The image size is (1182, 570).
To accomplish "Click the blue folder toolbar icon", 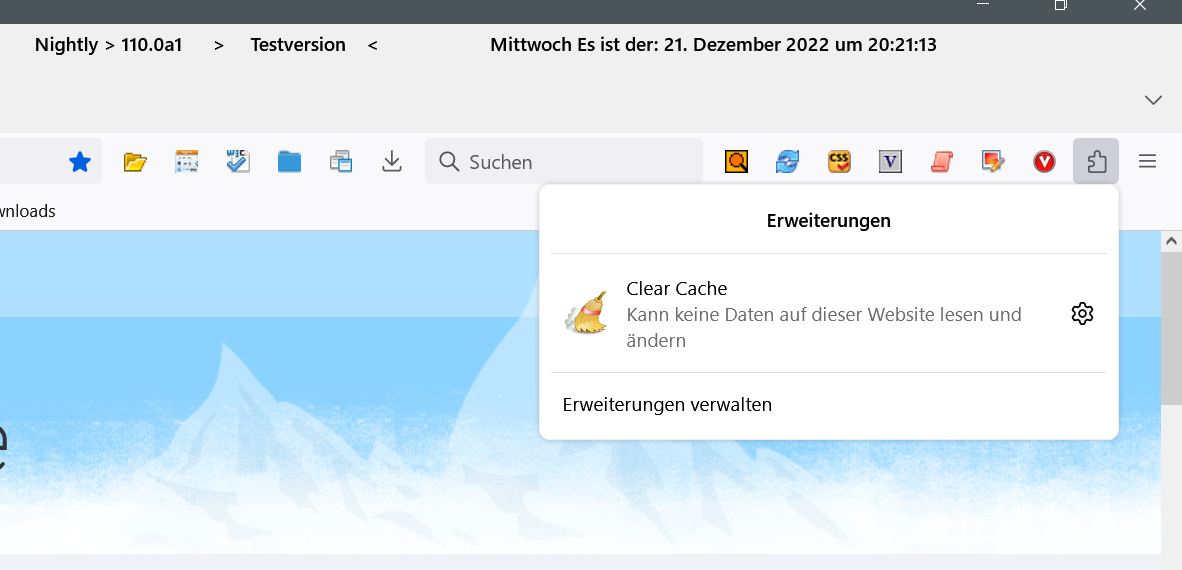I will pos(289,161).
